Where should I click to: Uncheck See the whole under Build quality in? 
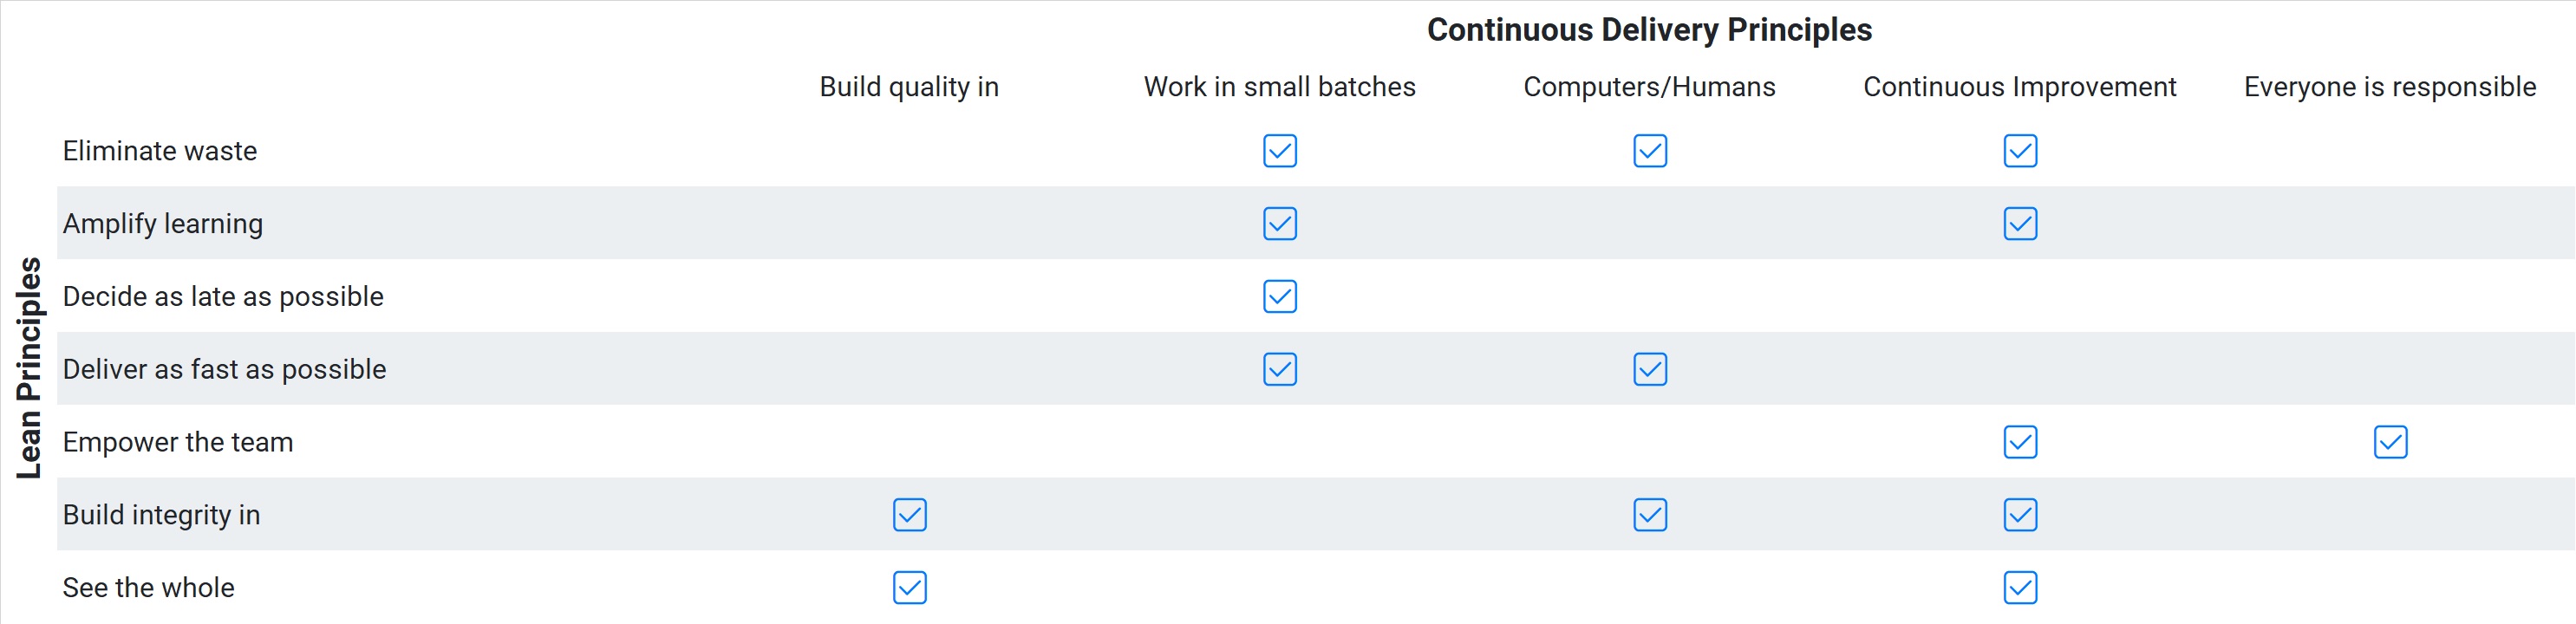pos(909,588)
